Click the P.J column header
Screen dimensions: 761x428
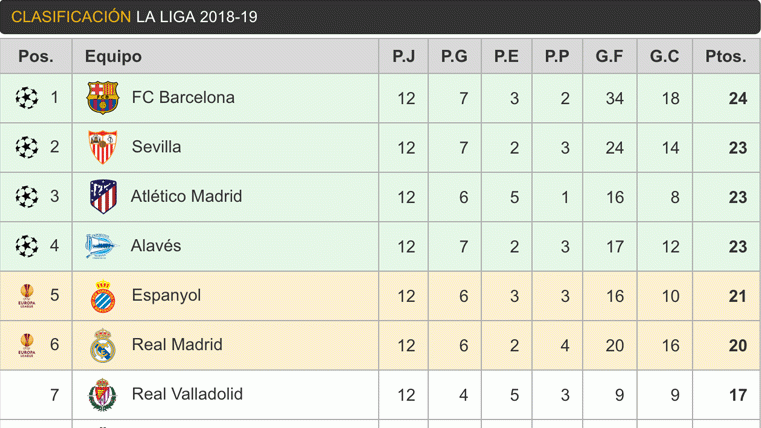(404, 56)
